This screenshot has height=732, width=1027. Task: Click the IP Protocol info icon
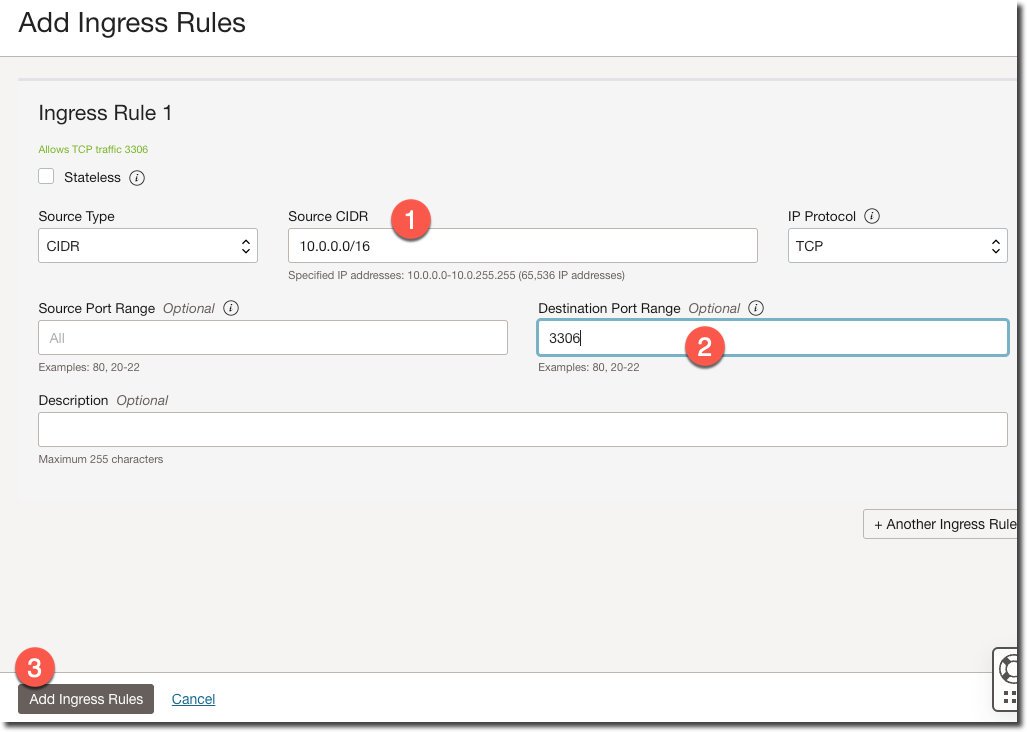pyautogui.click(x=872, y=216)
